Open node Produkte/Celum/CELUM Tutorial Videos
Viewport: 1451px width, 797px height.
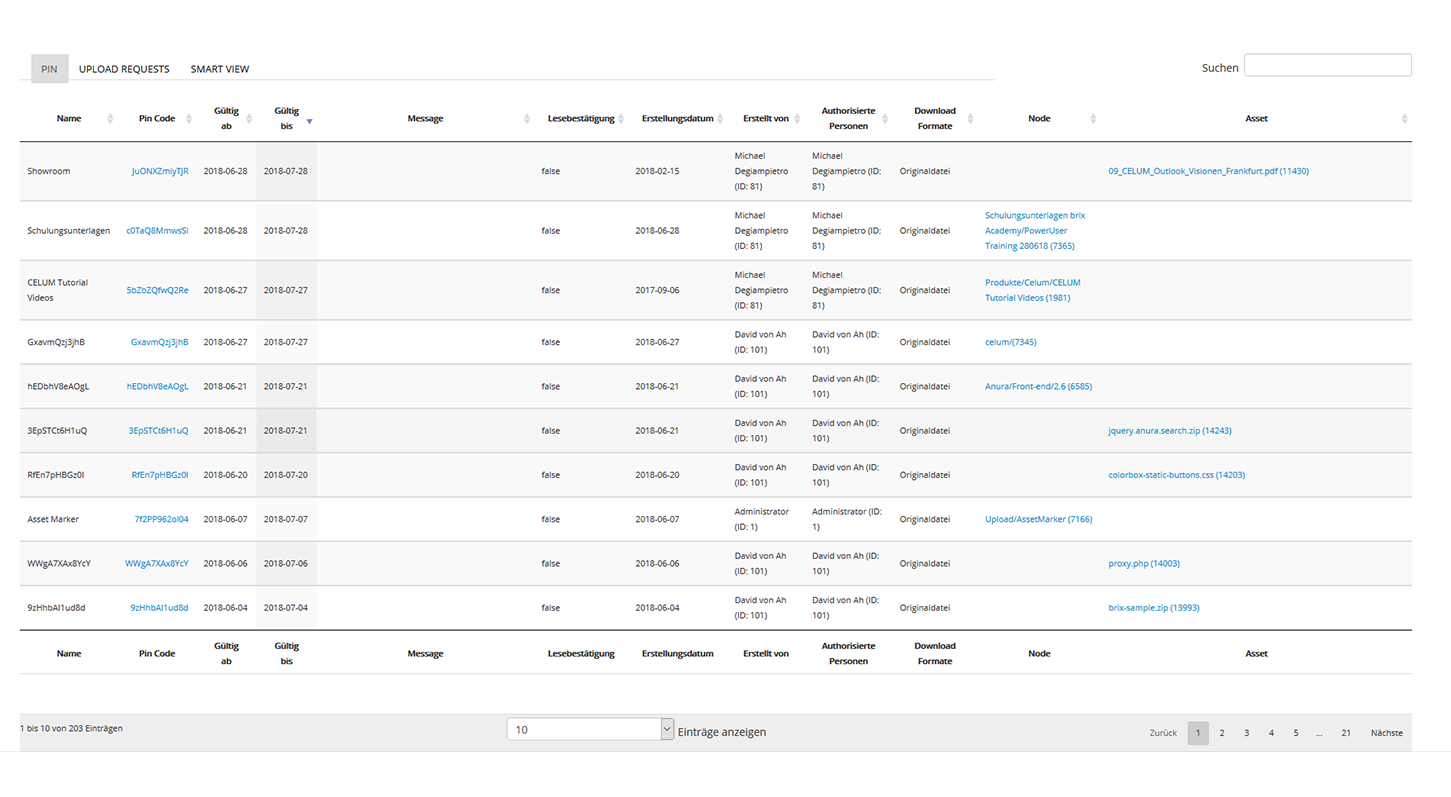point(1033,290)
